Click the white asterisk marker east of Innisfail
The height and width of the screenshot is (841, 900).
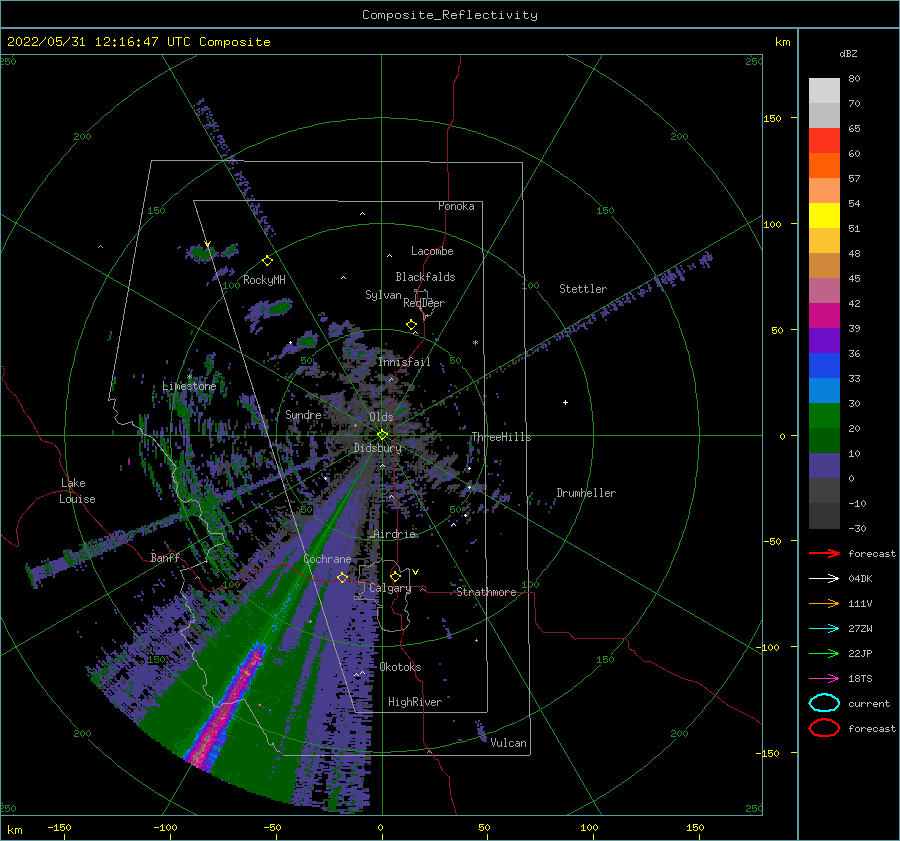click(475, 343)
